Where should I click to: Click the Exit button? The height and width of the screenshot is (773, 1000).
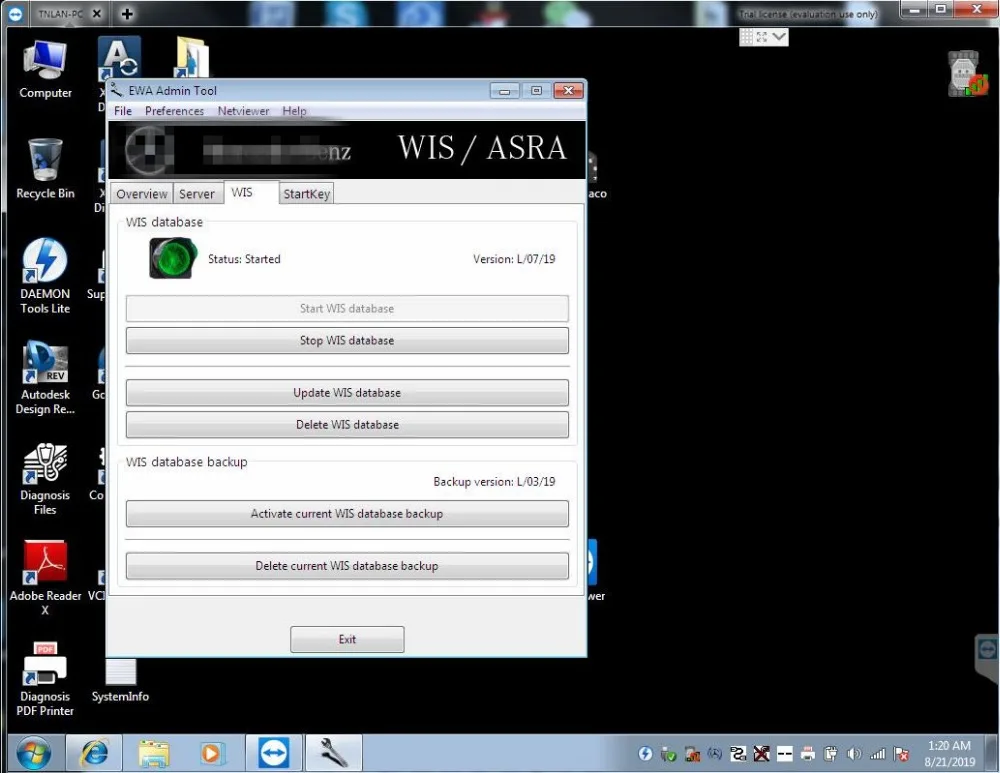(347, 639)
